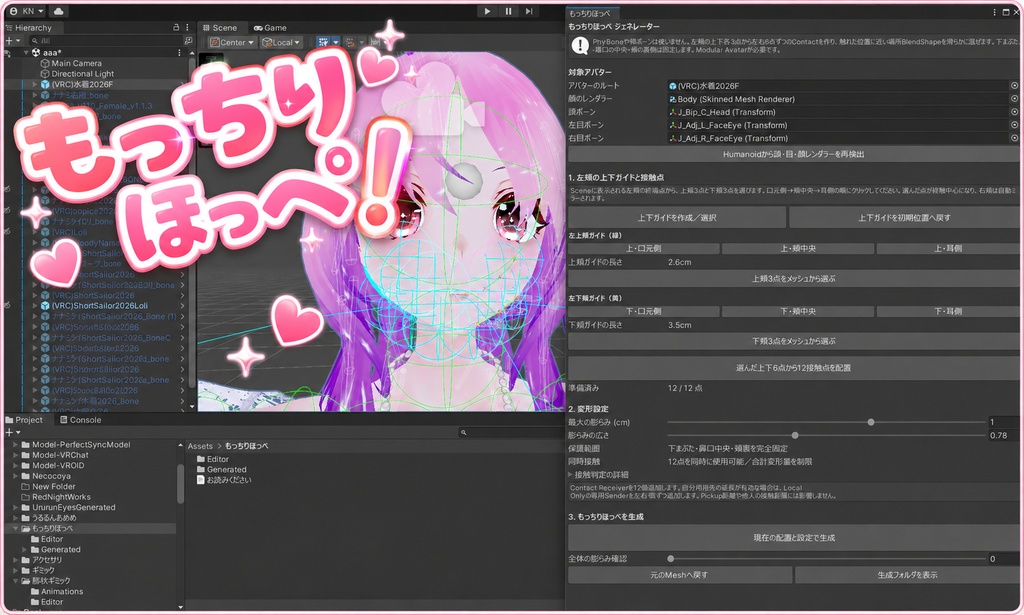Image resolution: width=1024 pixels, height=615 pixels.
Task: Select (VRC)ShortSailor2026Loli in Hierarchy
Action: point(99,306)
